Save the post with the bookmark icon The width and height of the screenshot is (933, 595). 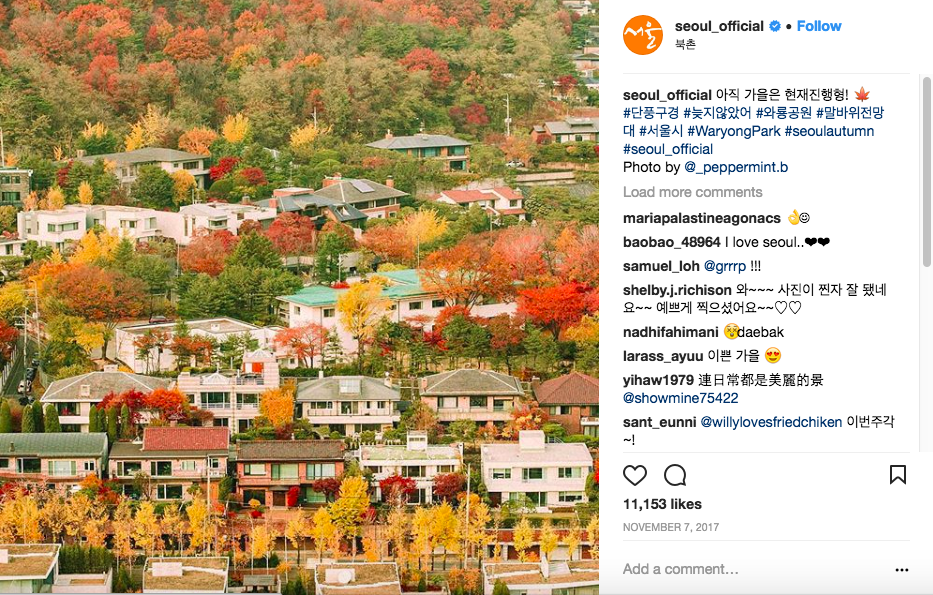click(897, 475)
